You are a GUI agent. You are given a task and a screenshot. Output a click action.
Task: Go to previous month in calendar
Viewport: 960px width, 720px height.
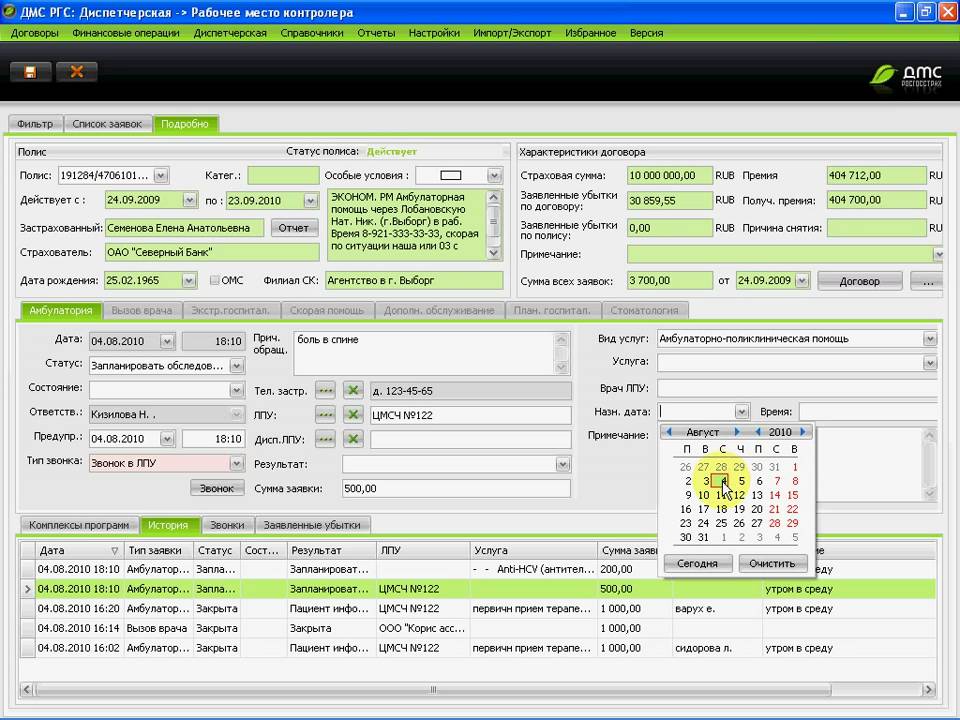coord(669,432)
